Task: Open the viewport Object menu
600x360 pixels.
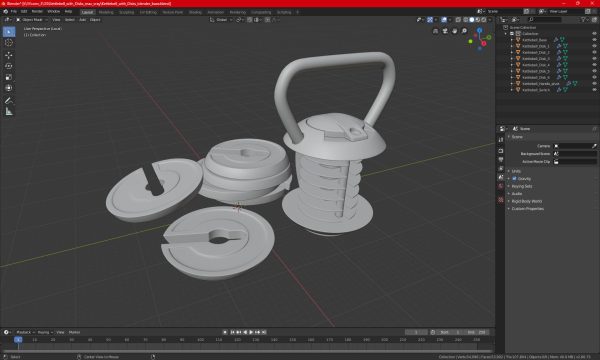Action: pyautogui.click(x=95, y=20)
